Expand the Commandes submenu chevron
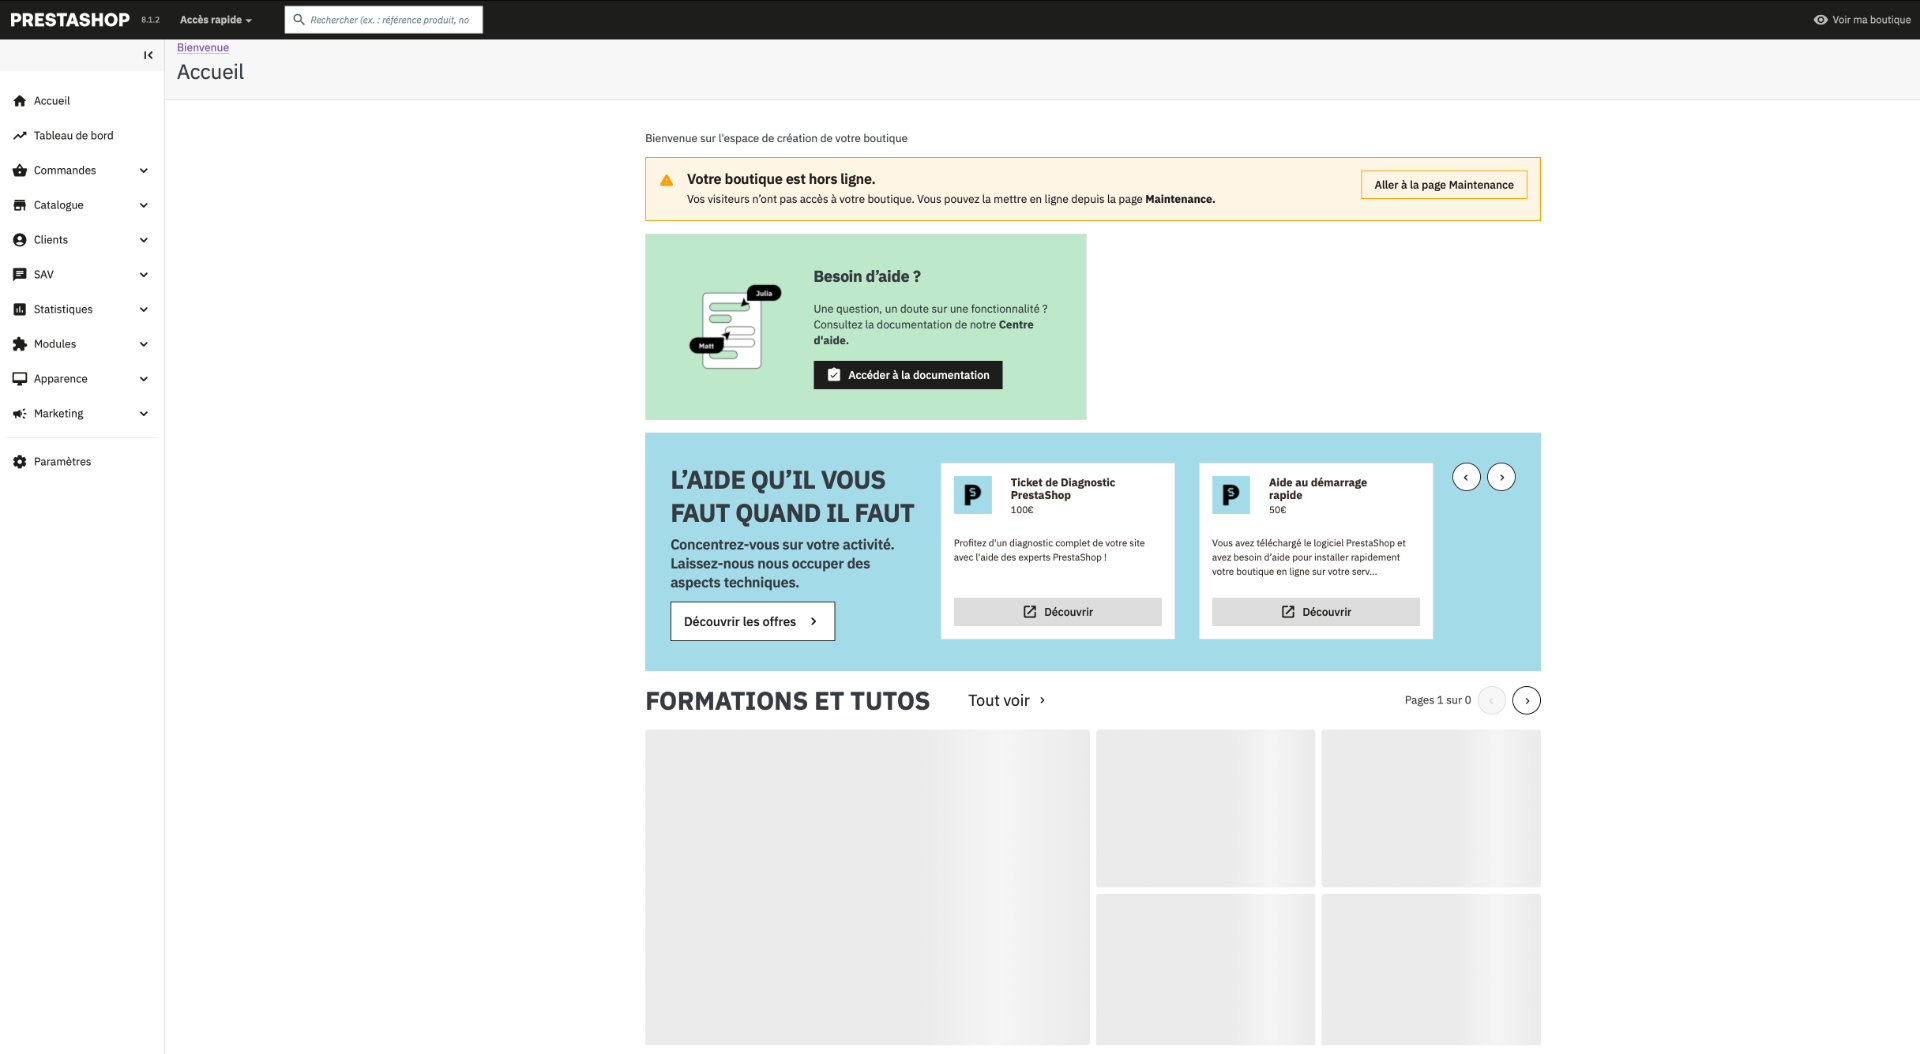The height and width of the screenshot is (1054, 1920). click(144, 171)
